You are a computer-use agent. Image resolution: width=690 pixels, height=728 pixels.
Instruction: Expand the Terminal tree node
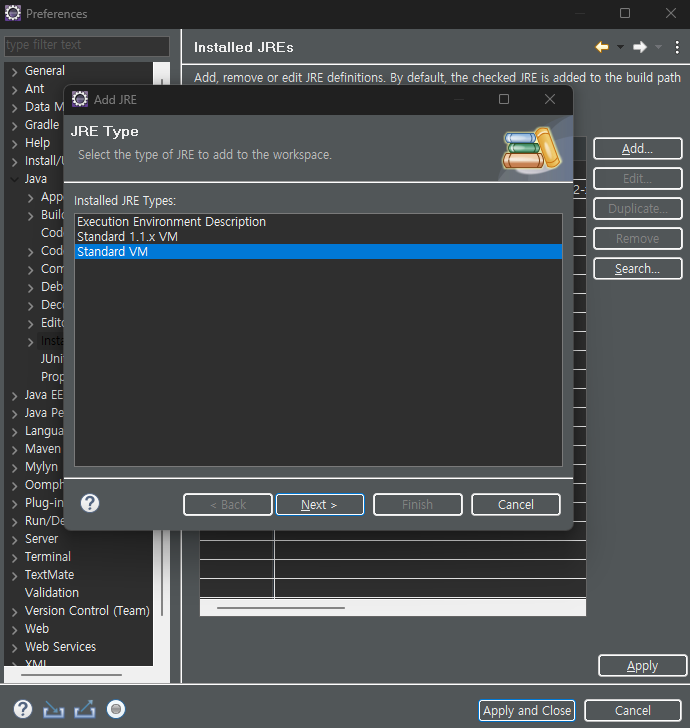point(15,558)
